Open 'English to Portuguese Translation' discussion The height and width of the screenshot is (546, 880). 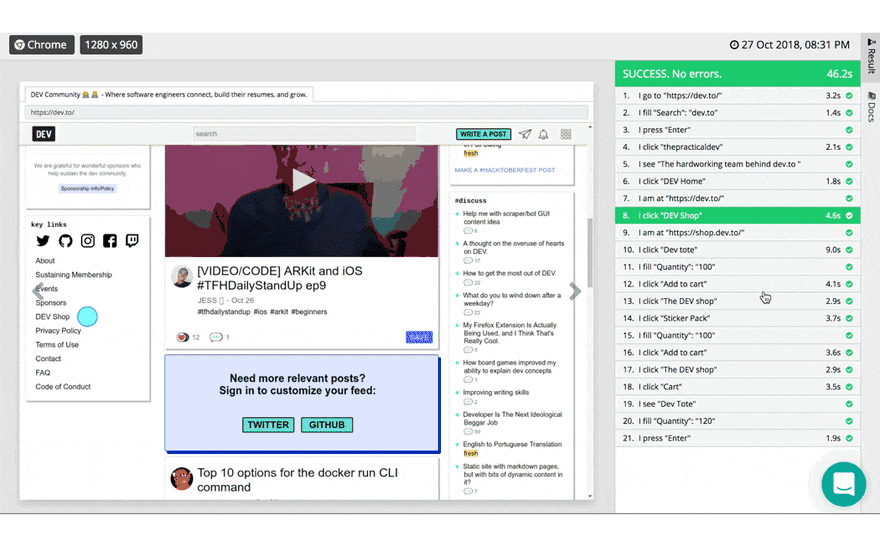click(512, 444)
